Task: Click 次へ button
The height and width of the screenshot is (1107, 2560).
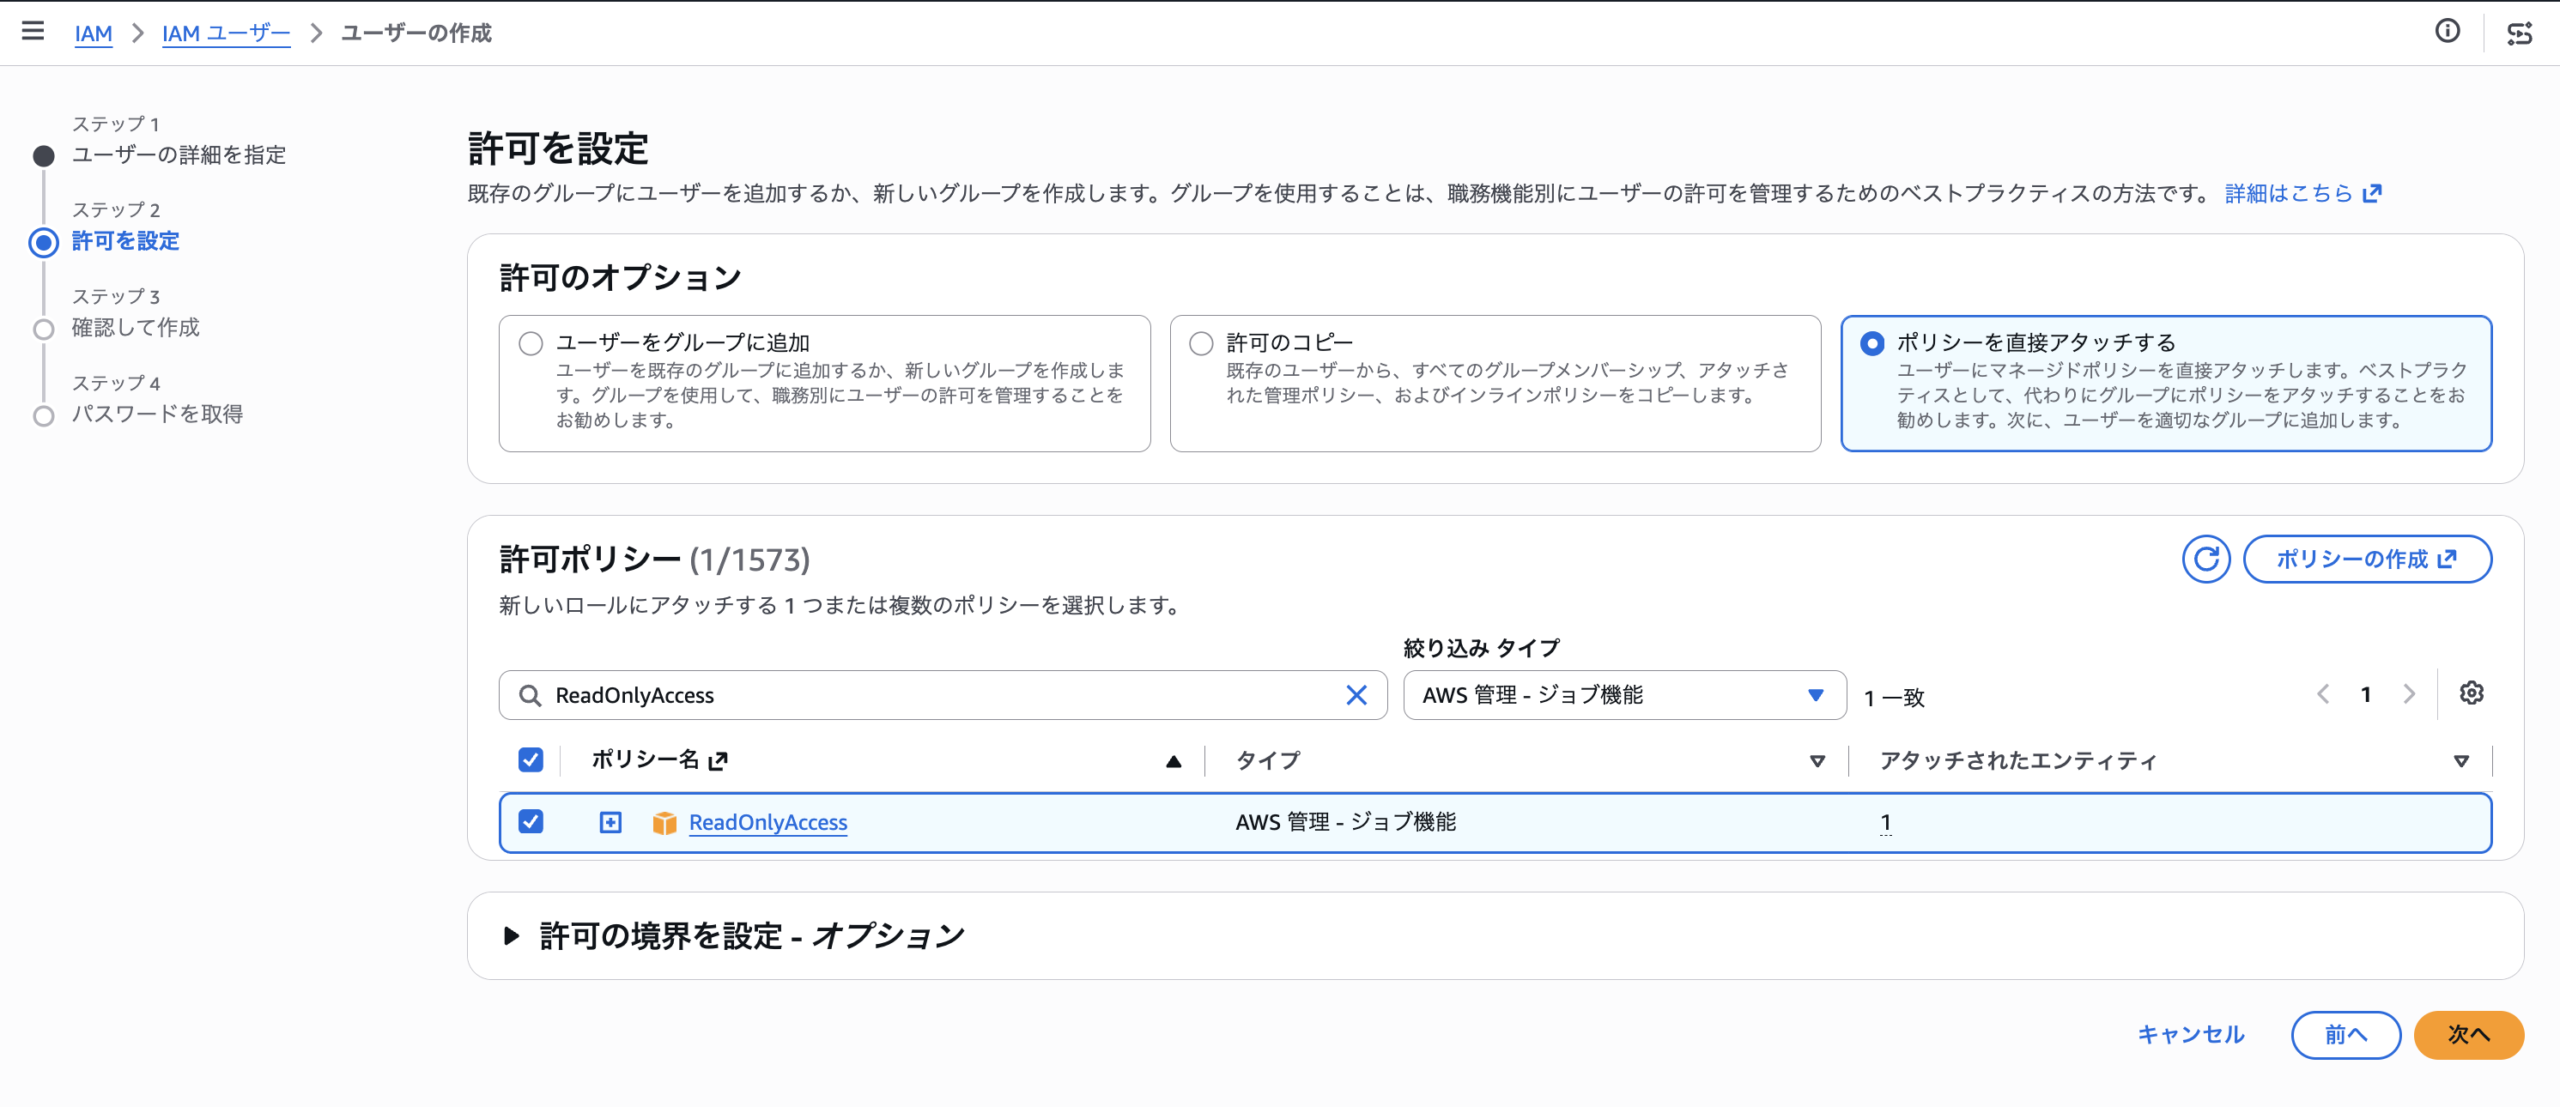Action: 2468,1035
